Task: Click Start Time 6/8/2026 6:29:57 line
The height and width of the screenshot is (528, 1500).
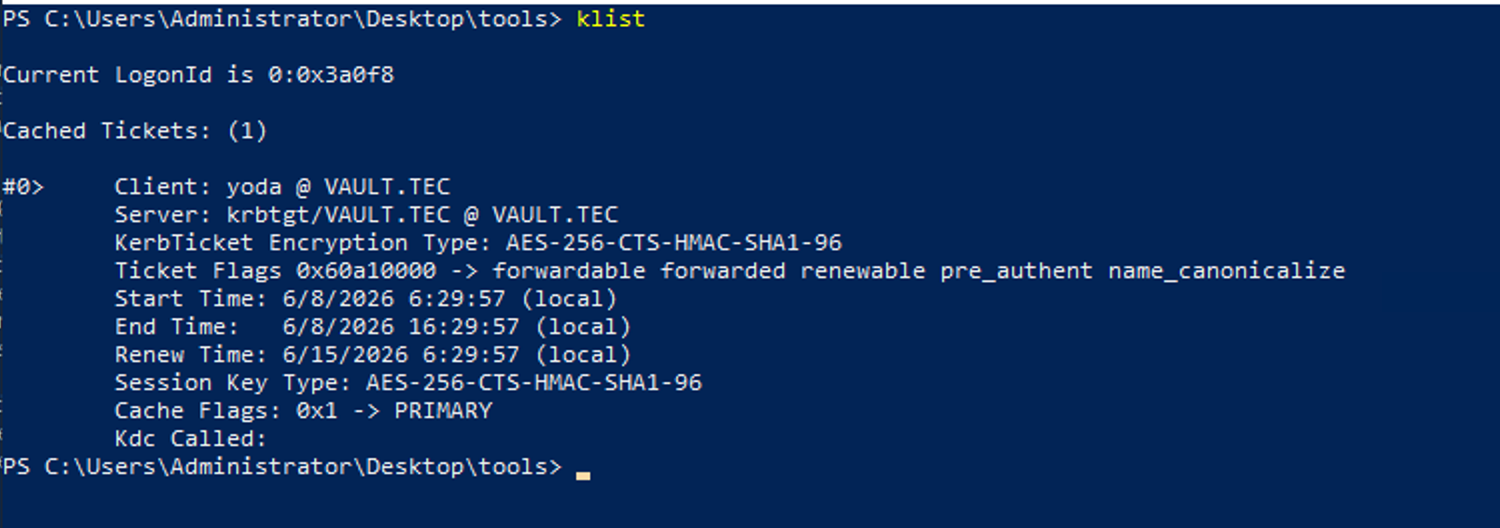Action: 366,299
